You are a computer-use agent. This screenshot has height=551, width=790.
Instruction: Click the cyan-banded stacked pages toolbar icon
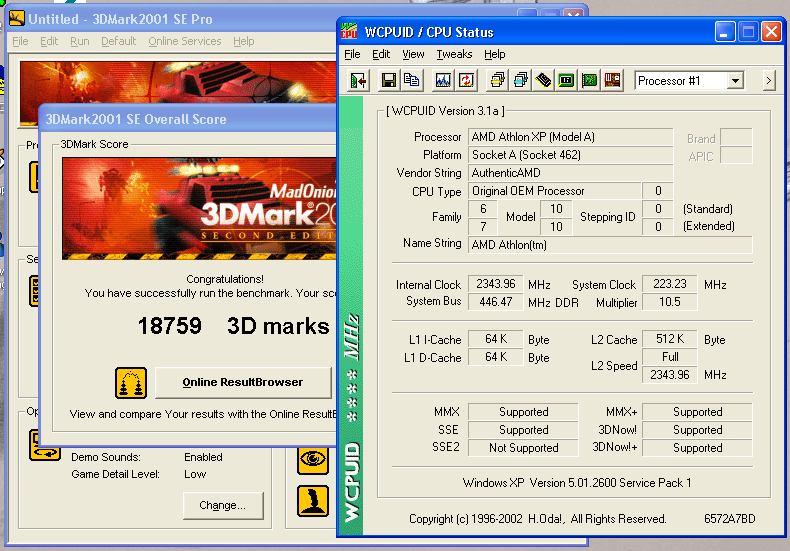click(520, 81)
